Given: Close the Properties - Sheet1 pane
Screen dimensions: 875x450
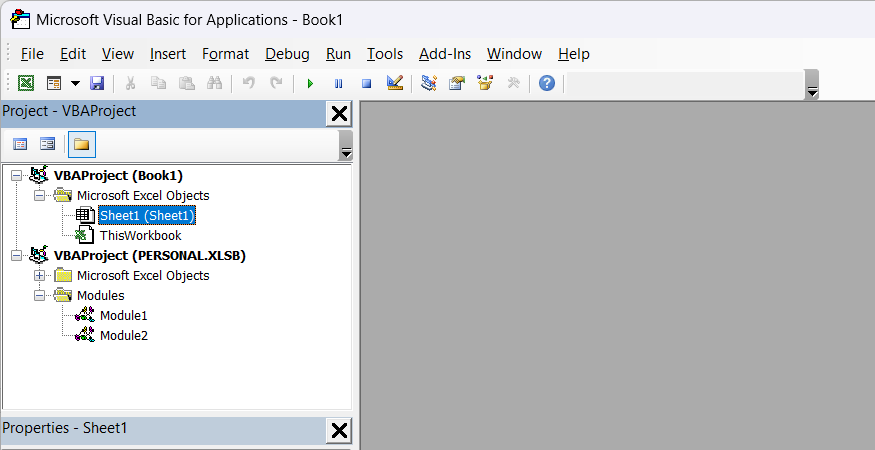Looking at the screenshot, I should coord(339,431).
